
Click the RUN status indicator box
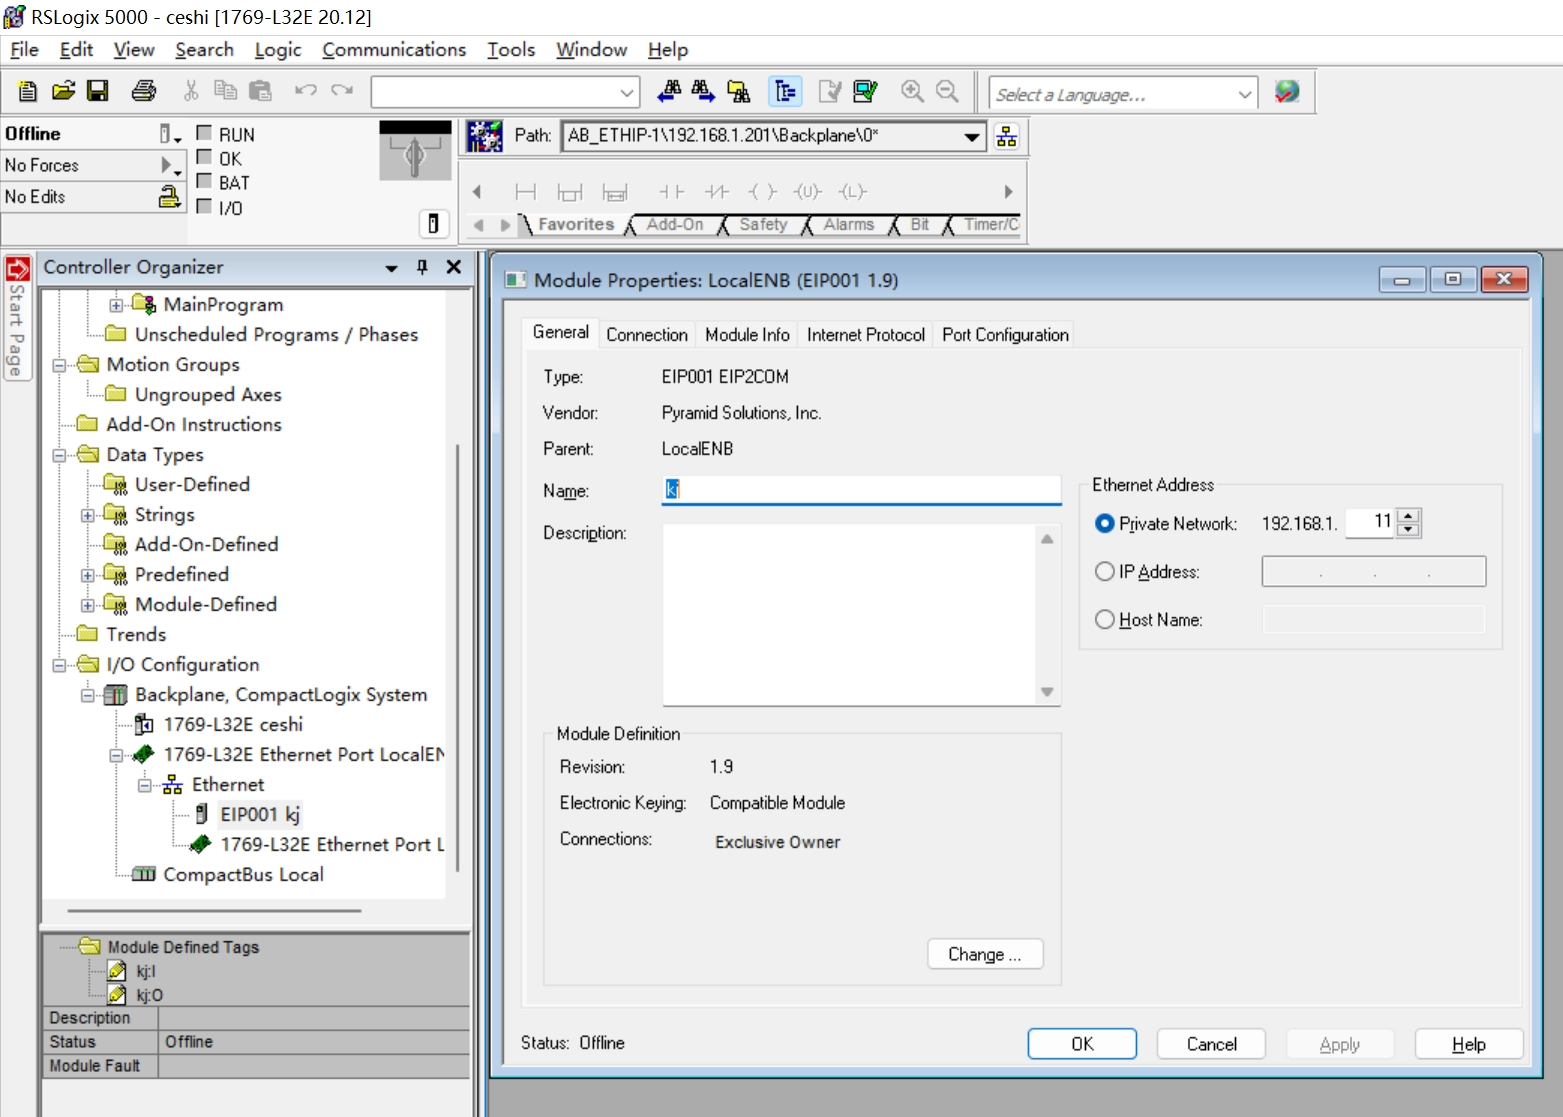tap(204, 132)
